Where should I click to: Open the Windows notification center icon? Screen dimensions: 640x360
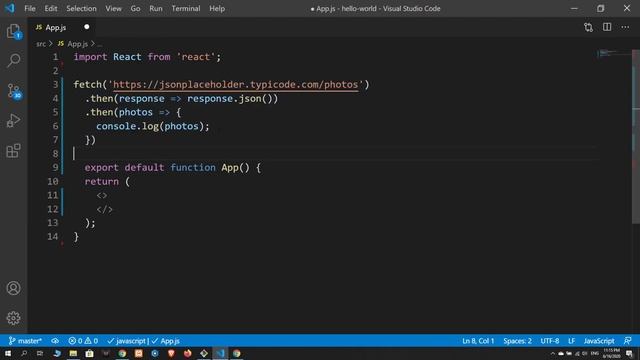[x=630, y=354]
